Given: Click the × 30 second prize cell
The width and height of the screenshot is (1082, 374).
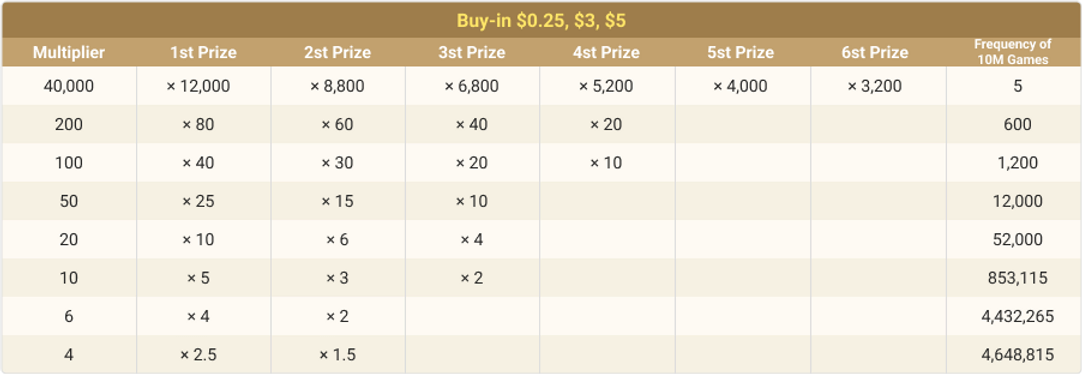Looking at the screenshot, I should tap(337, 163).
